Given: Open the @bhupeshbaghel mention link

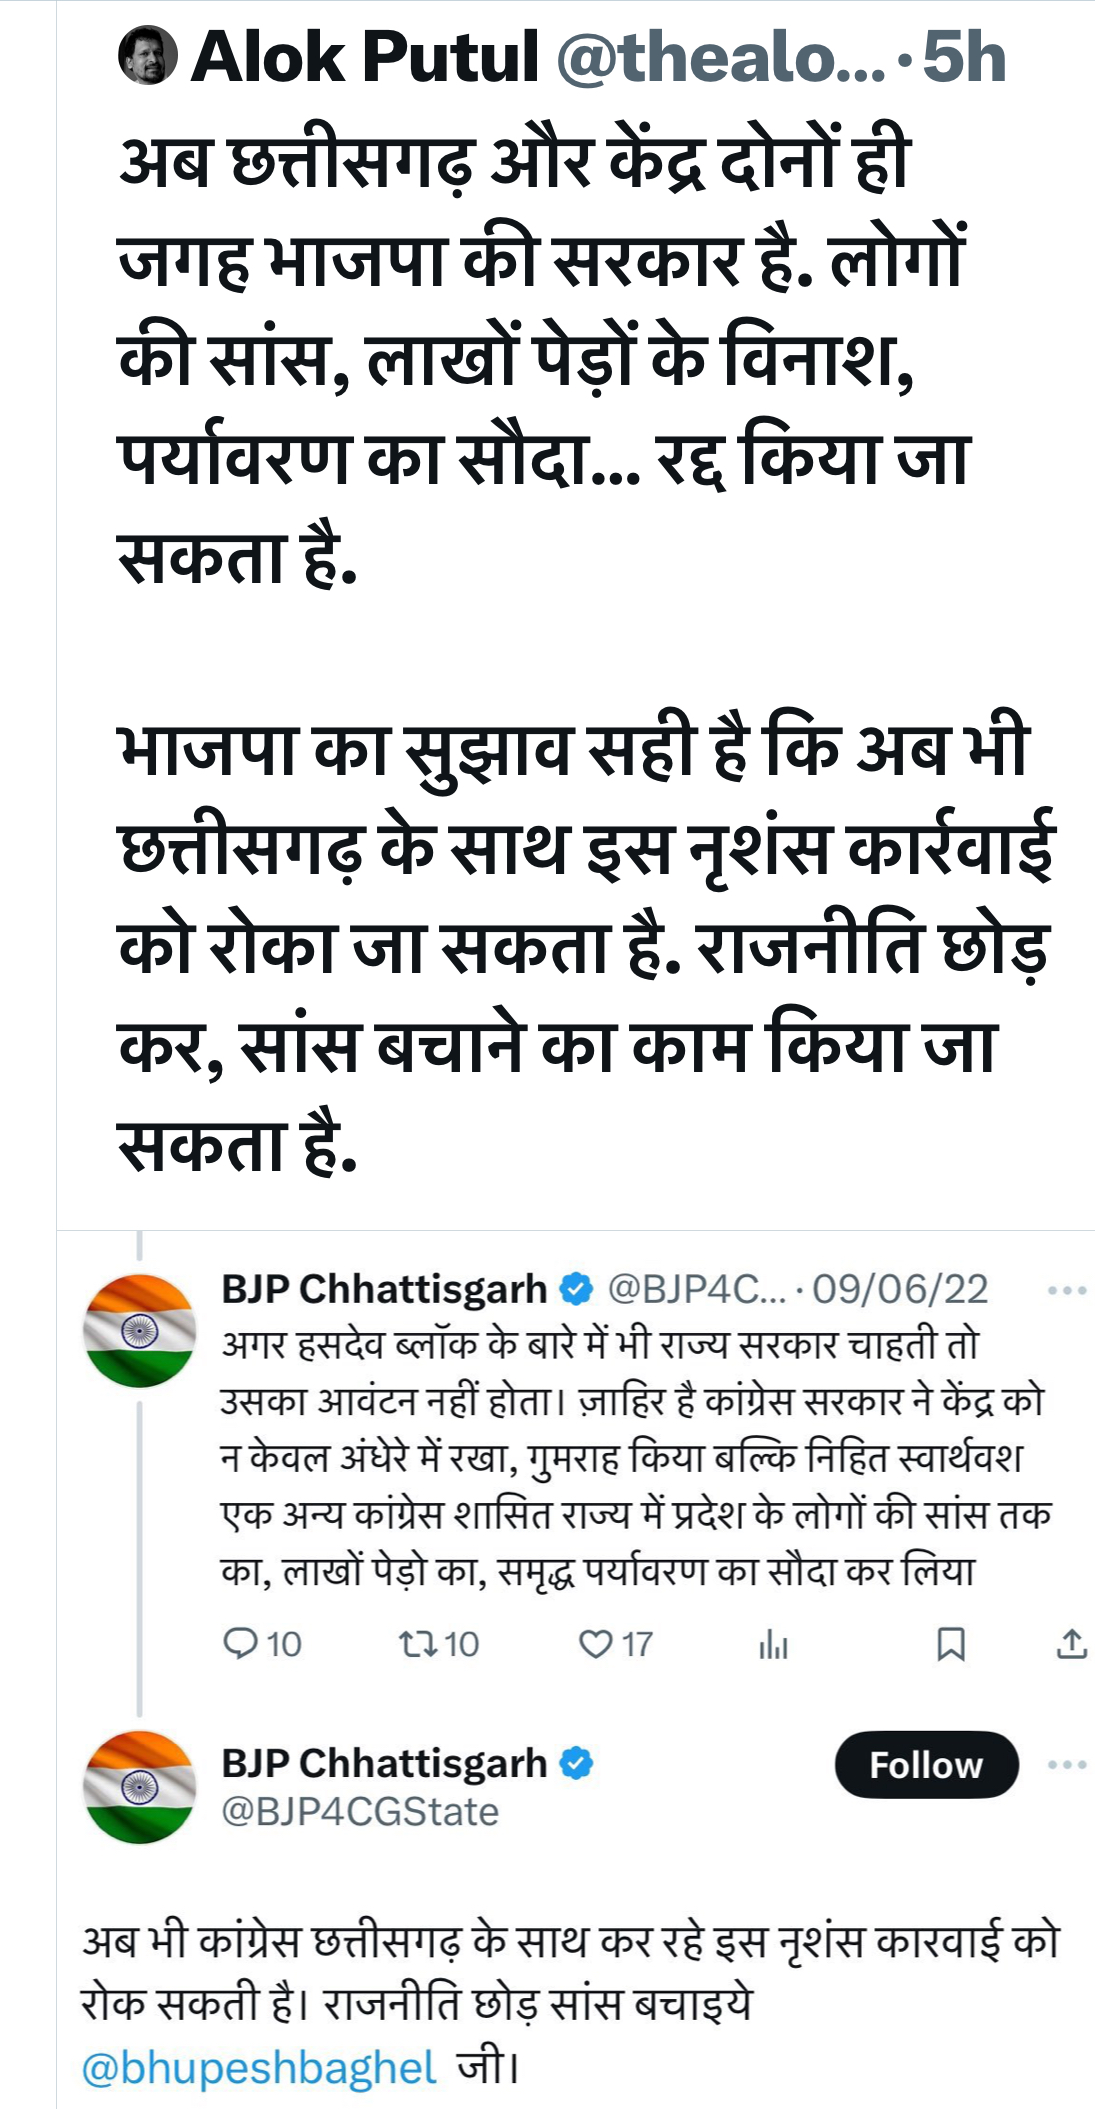Looking at the screenshot, I should [259, 2068].
